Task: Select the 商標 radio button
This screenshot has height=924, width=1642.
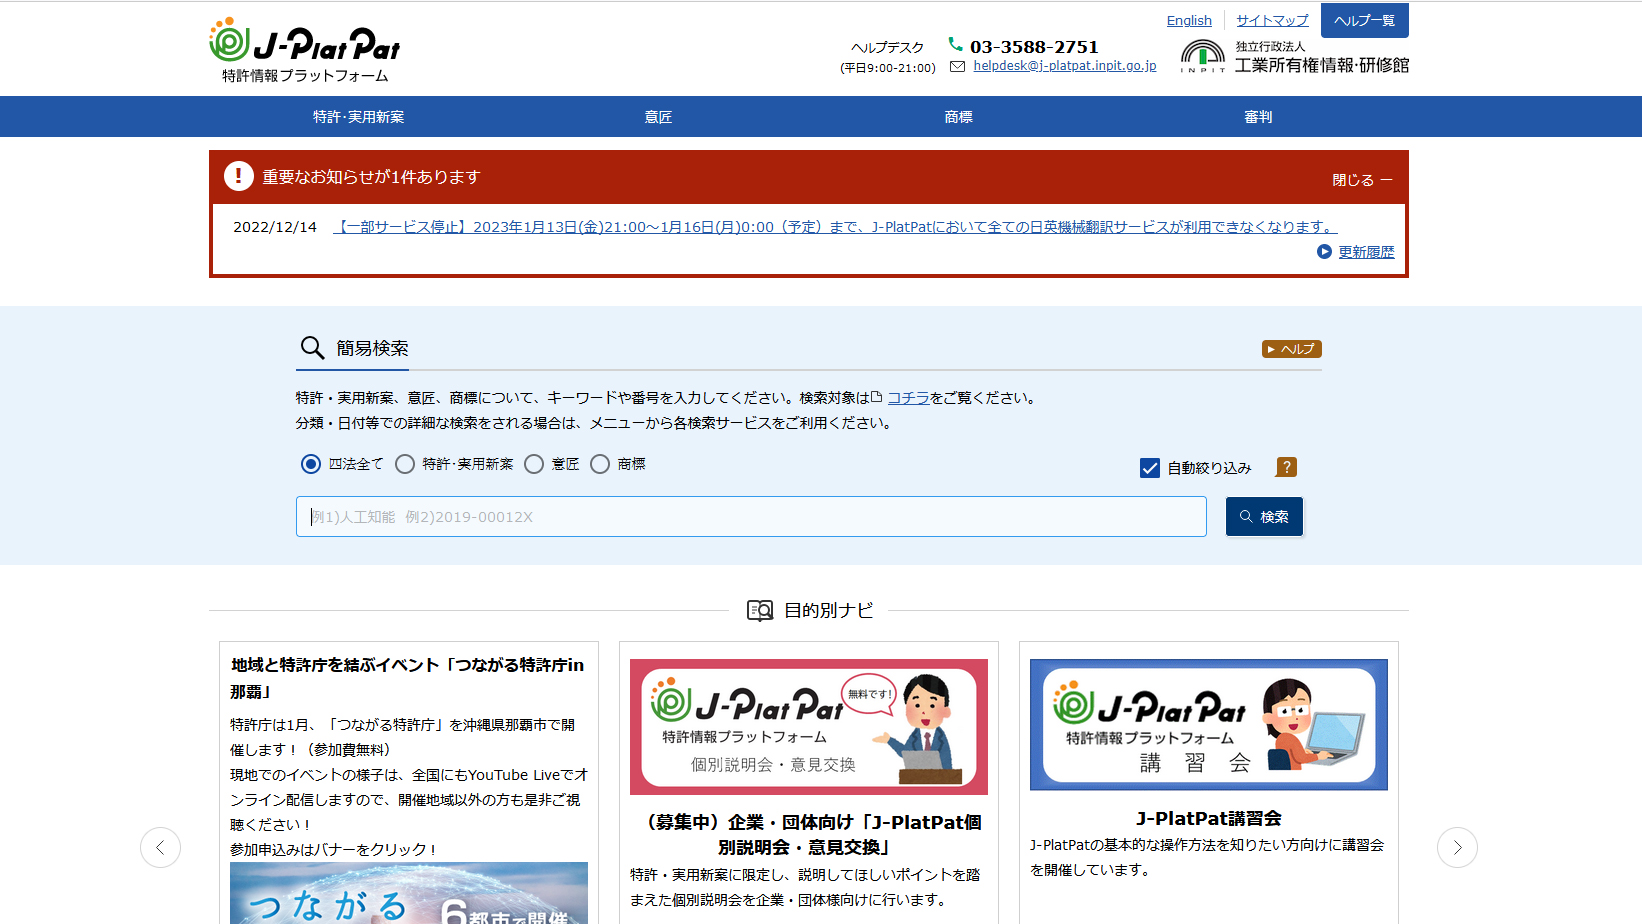Action: [x=600, y=464]
